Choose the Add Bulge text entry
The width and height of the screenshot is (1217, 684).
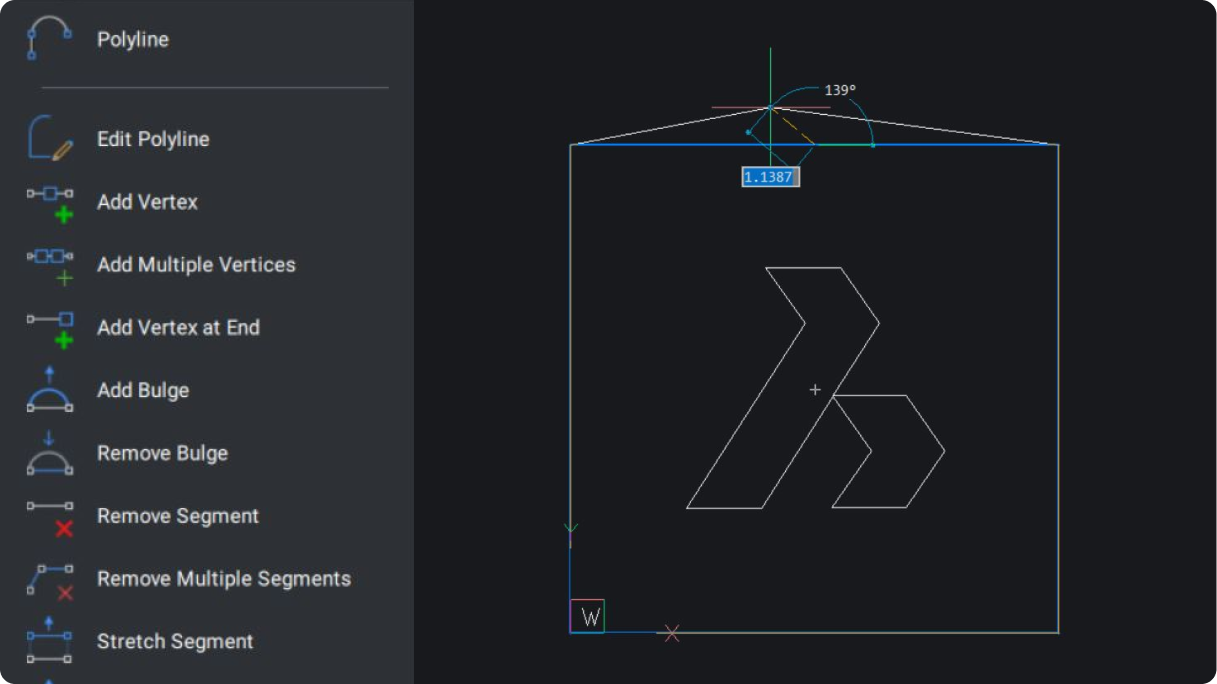143,391
